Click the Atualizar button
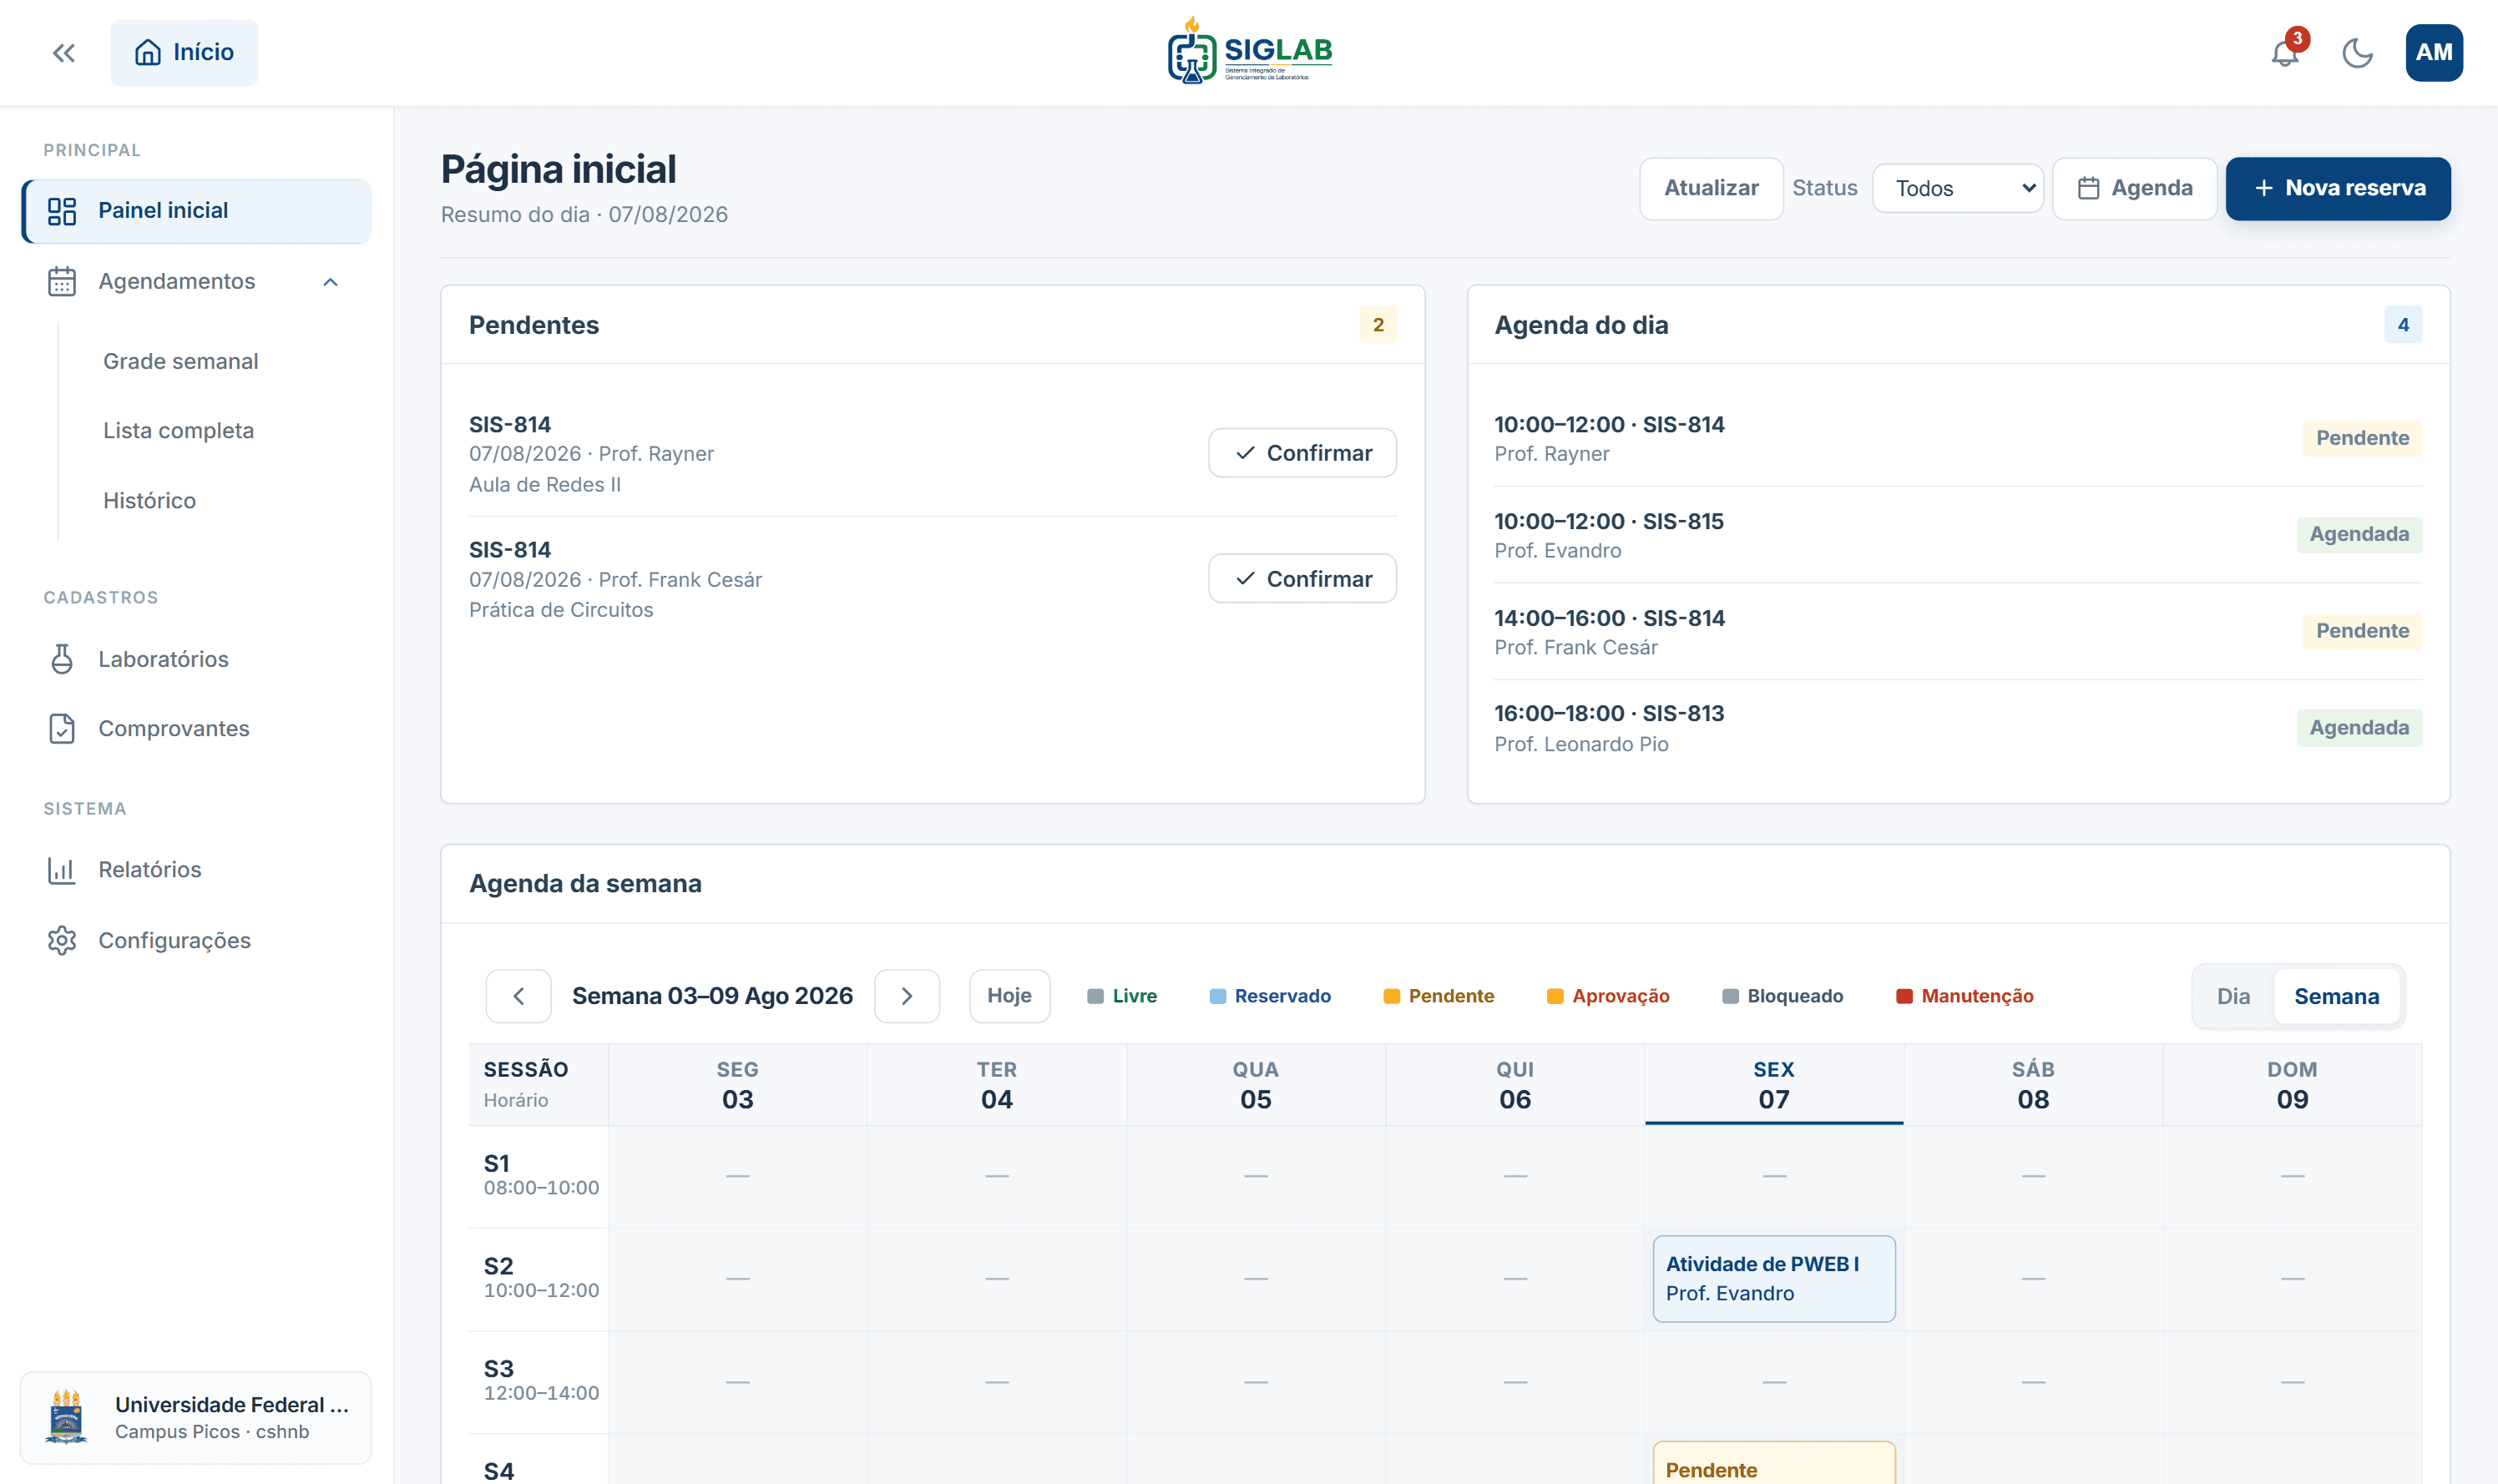The height and width of the screenshot is (1484, 2498). click(x=1711, y=188)
